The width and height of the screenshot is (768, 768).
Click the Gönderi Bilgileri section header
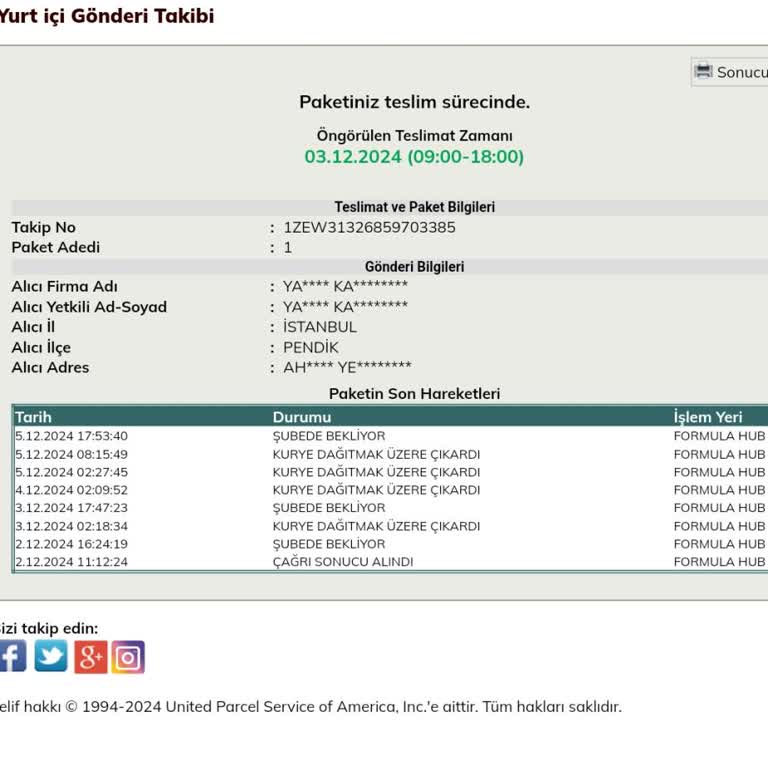coord(414,266)
